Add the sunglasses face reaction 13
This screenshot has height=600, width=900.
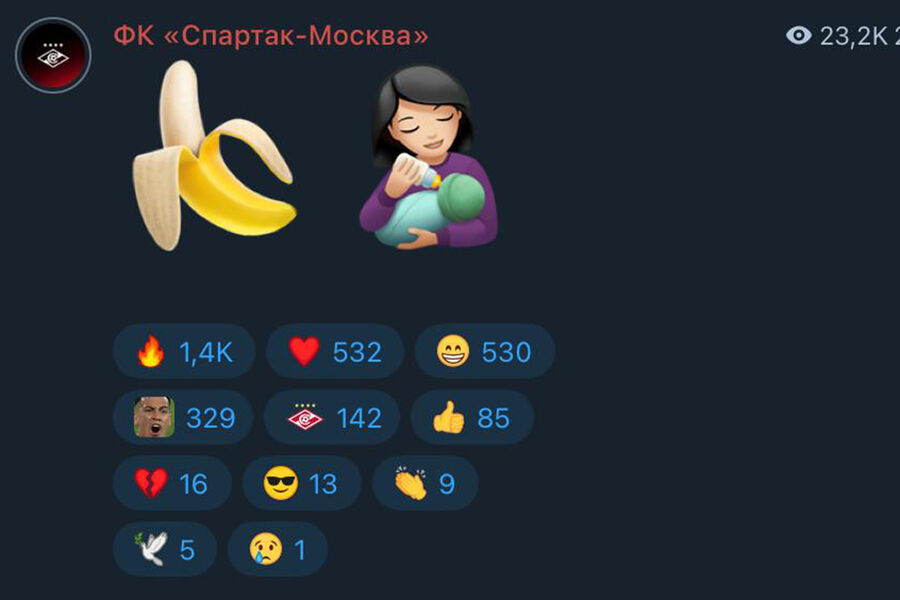coord(302,483)
